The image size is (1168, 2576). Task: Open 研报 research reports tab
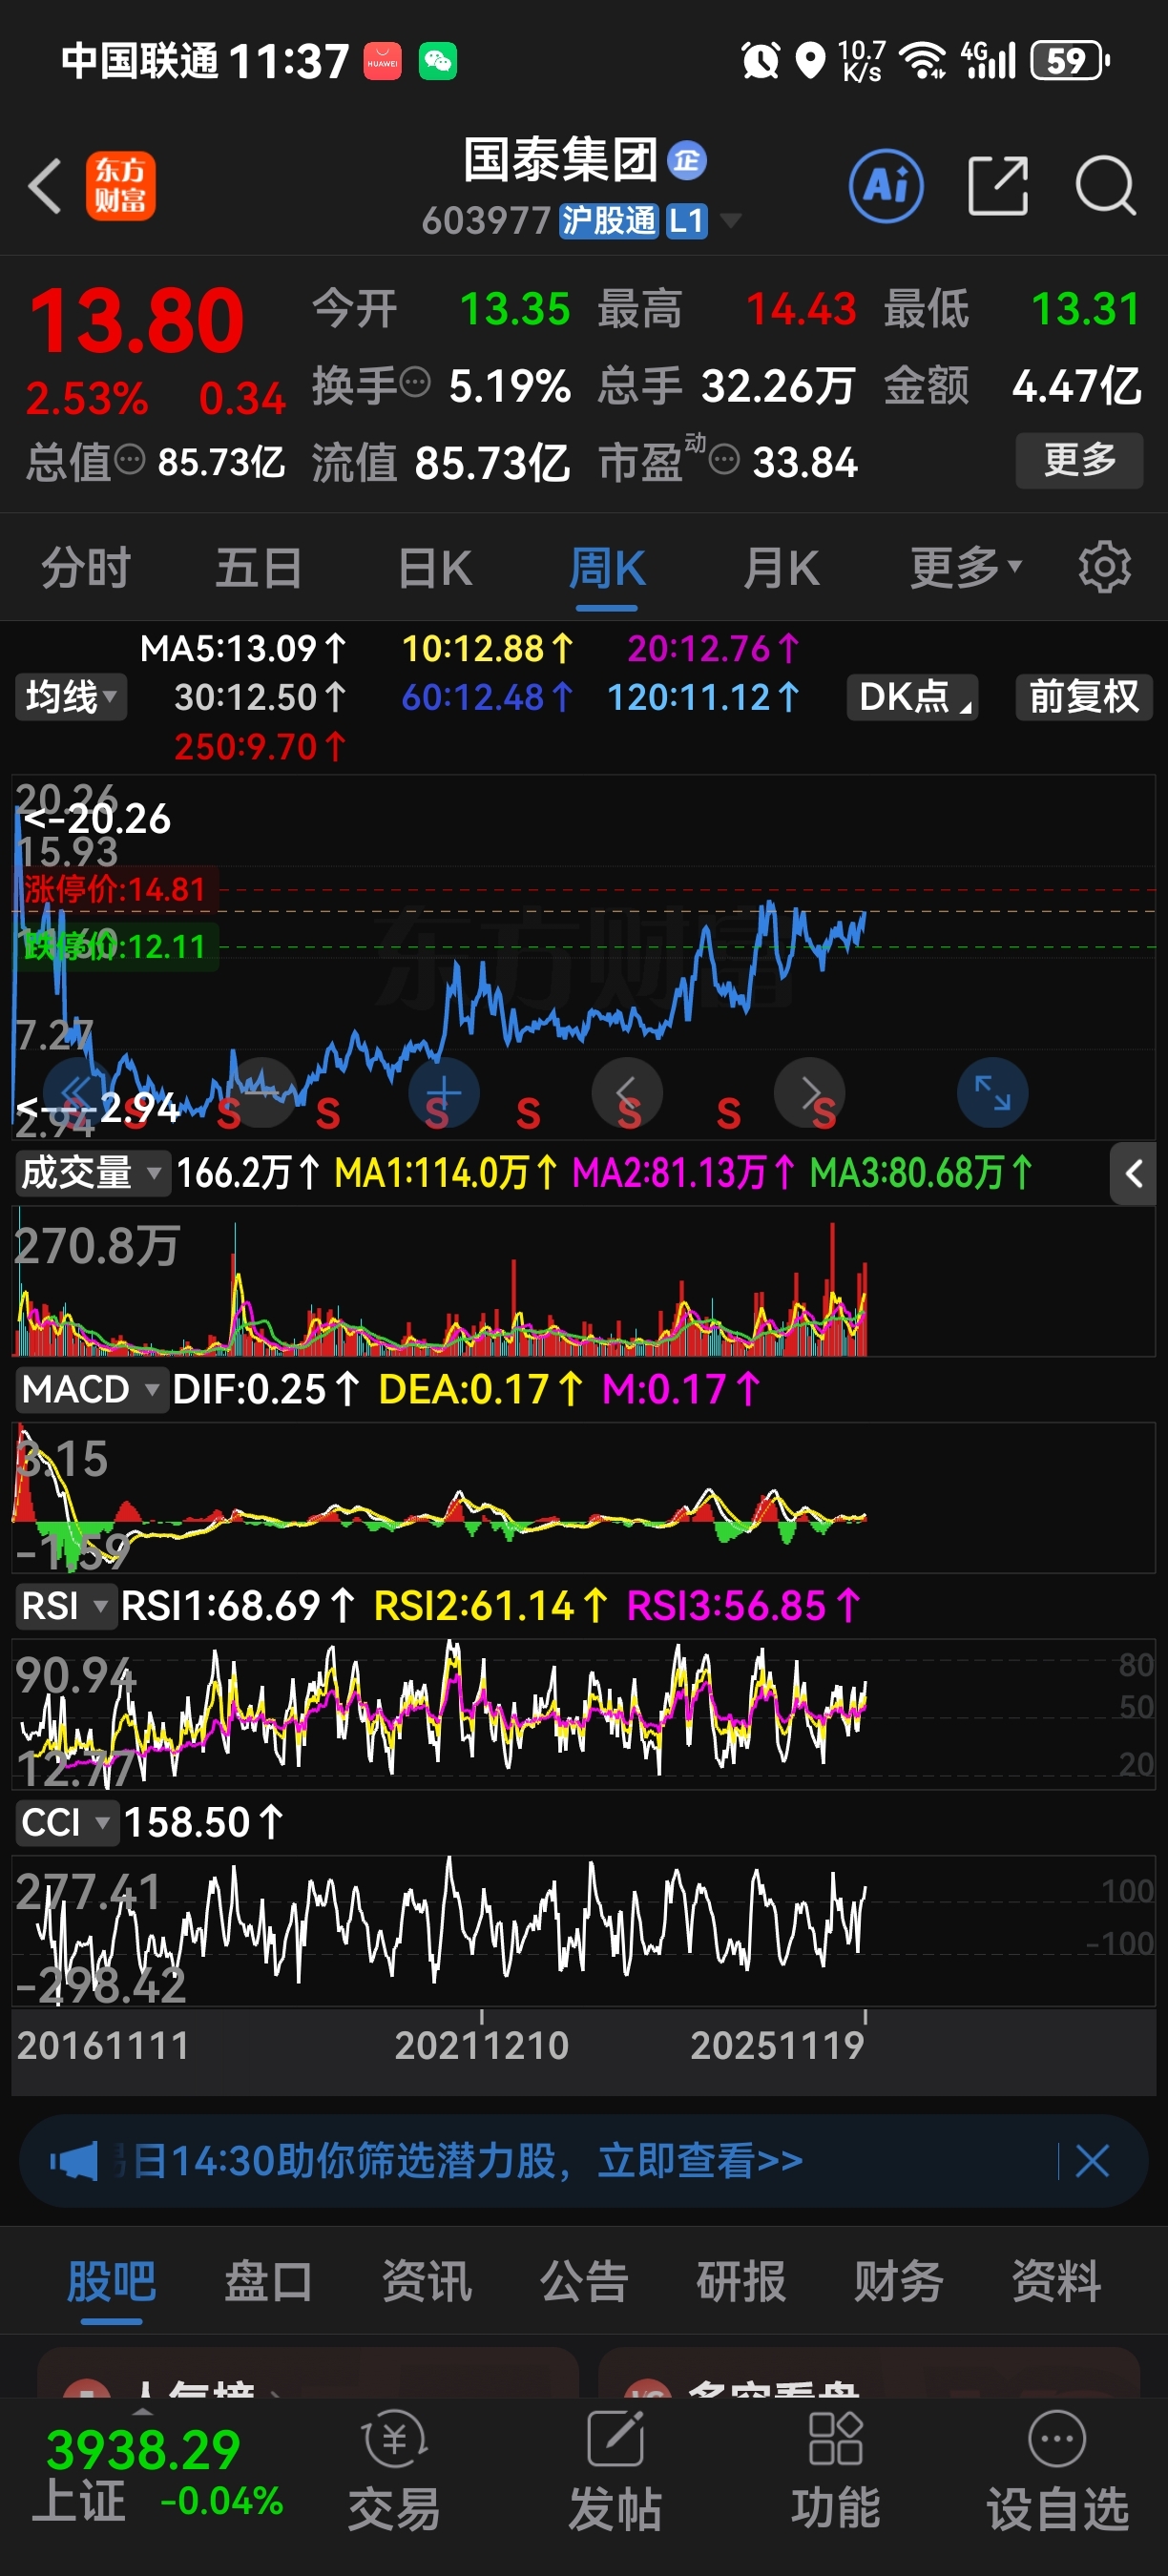coord(741,2282)
